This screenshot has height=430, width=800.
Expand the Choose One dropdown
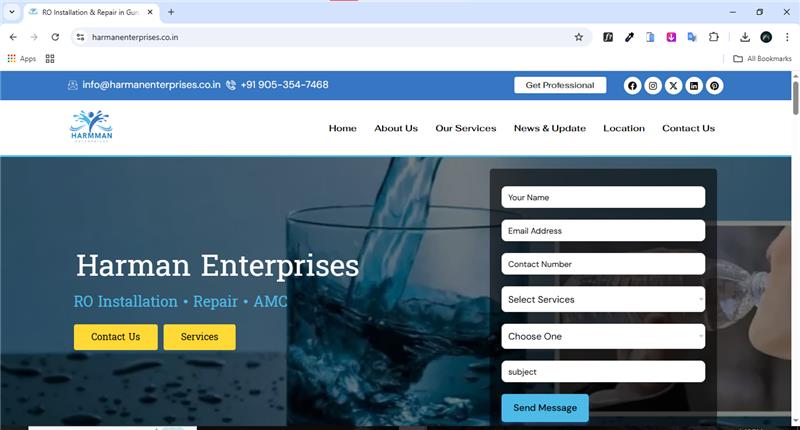(x=603, y=337)
